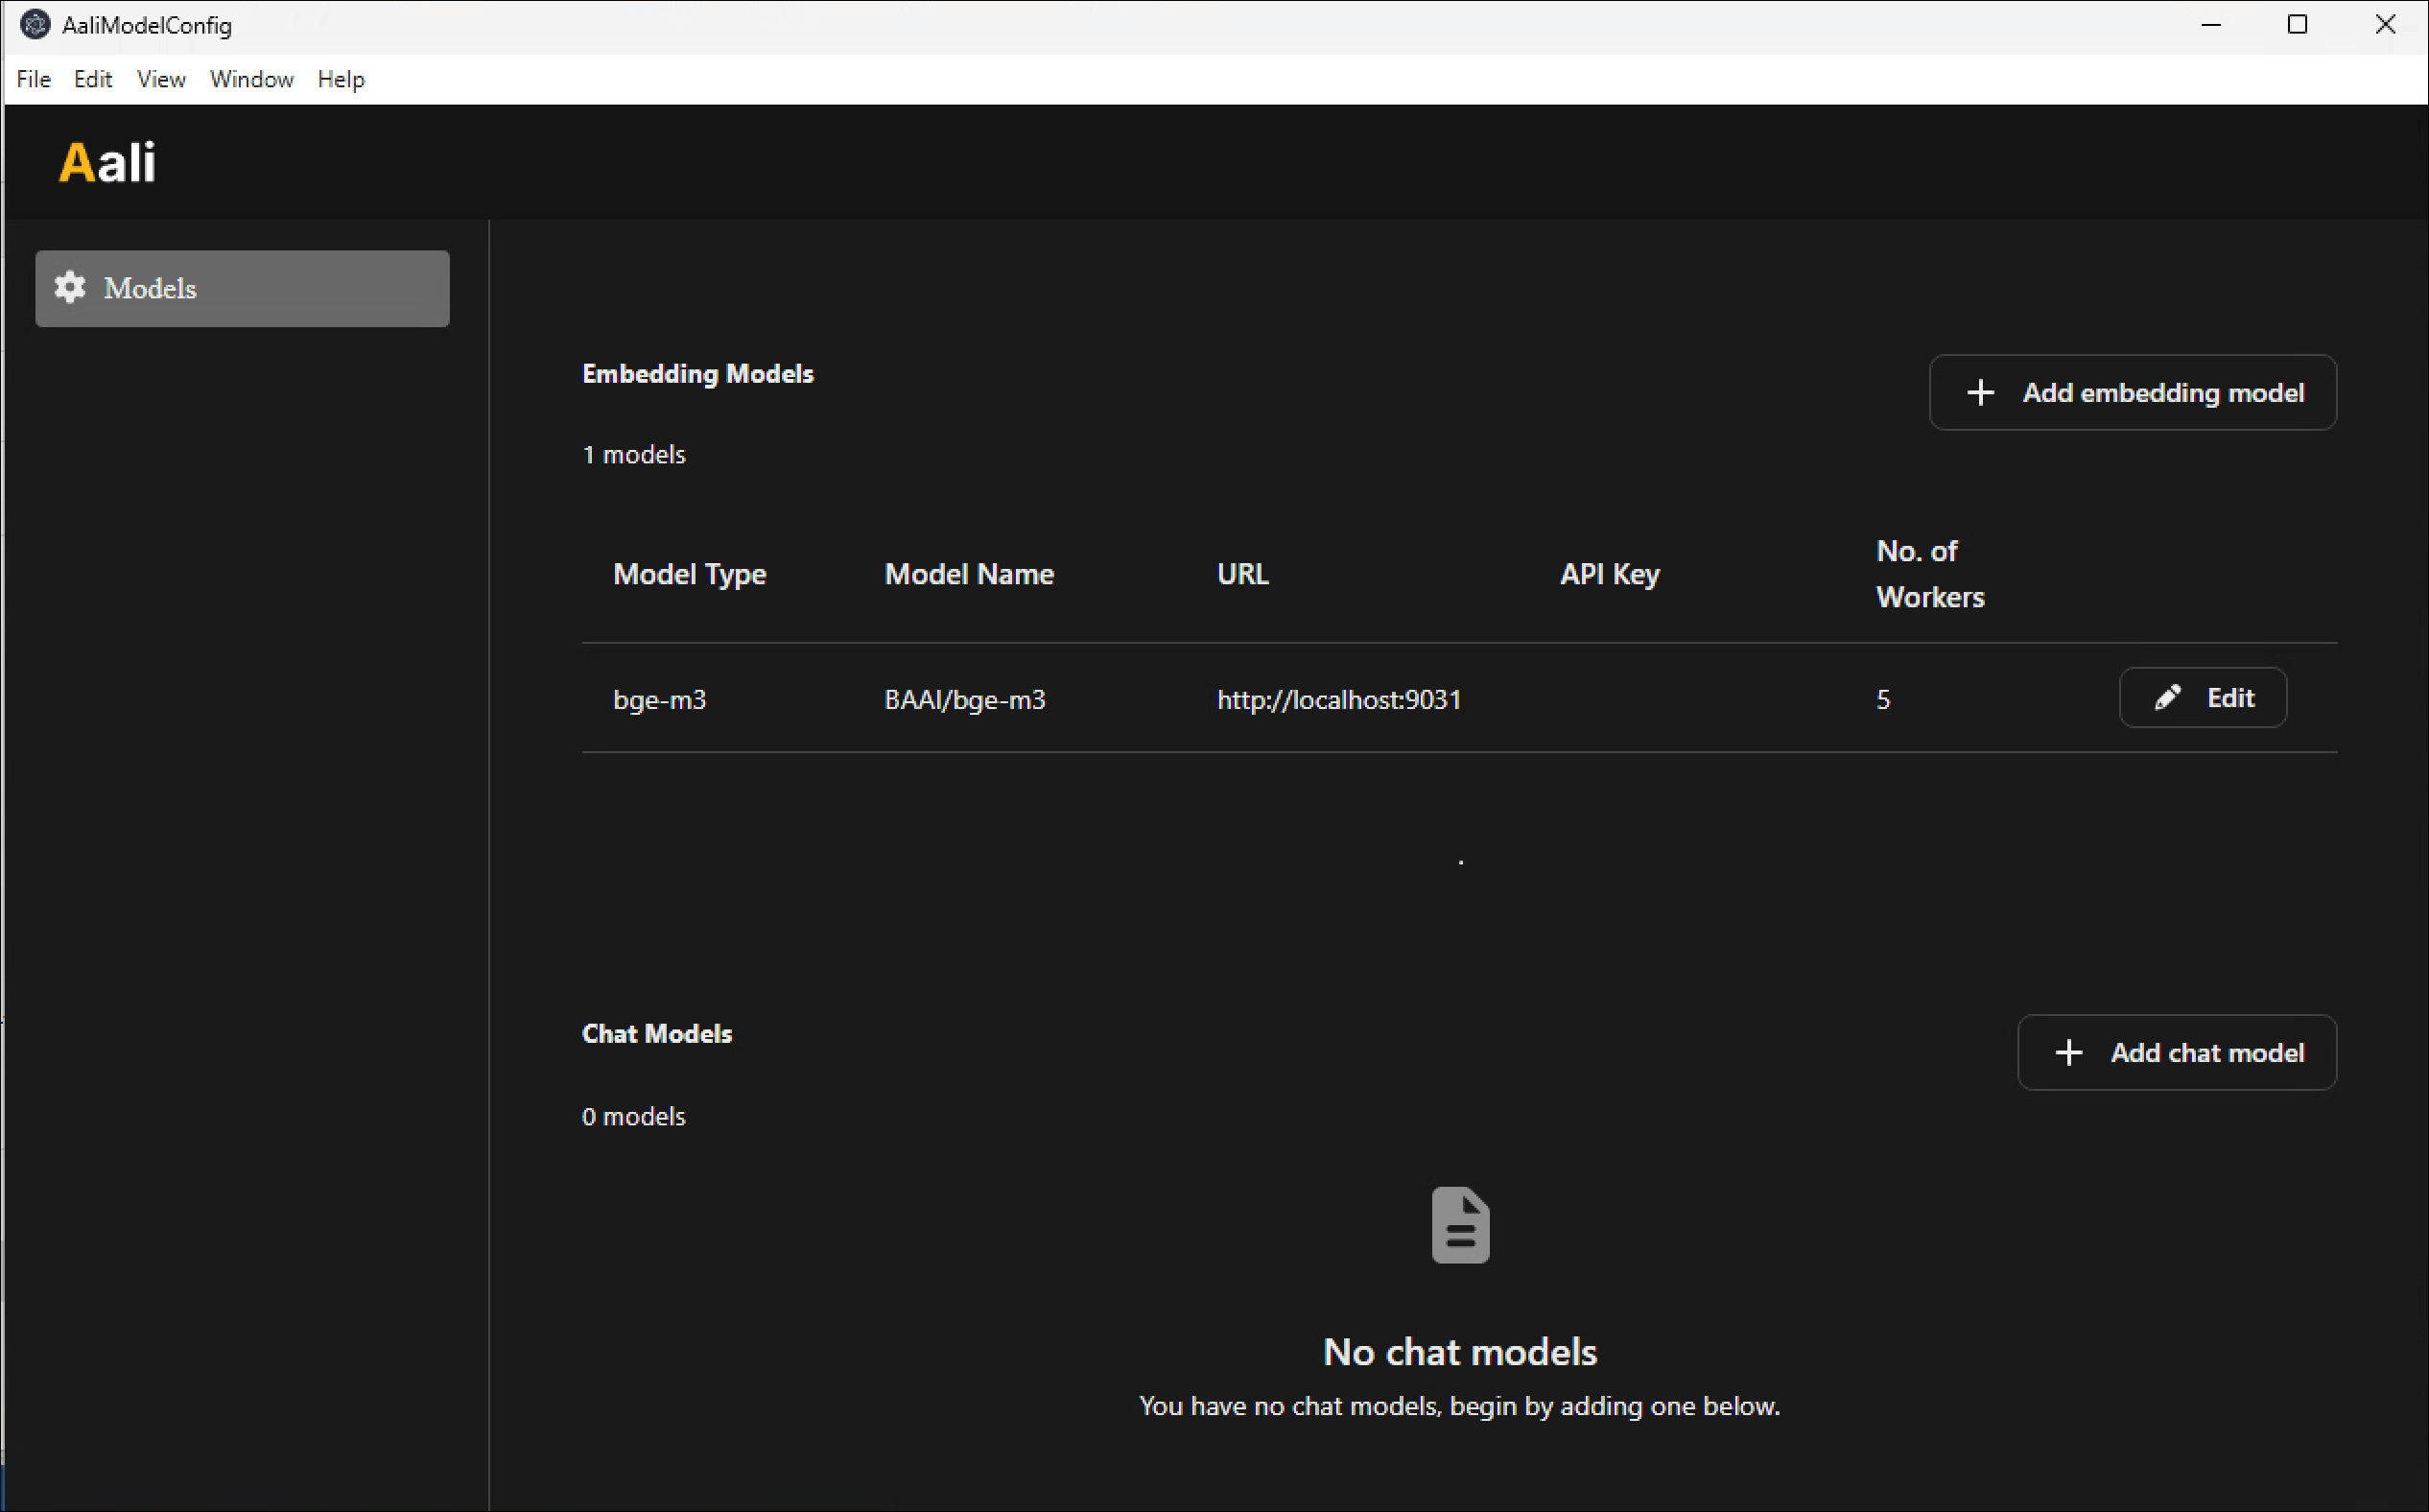2429x1512 pixels.
Task: Open the Window menu
Action: (251, 80)
